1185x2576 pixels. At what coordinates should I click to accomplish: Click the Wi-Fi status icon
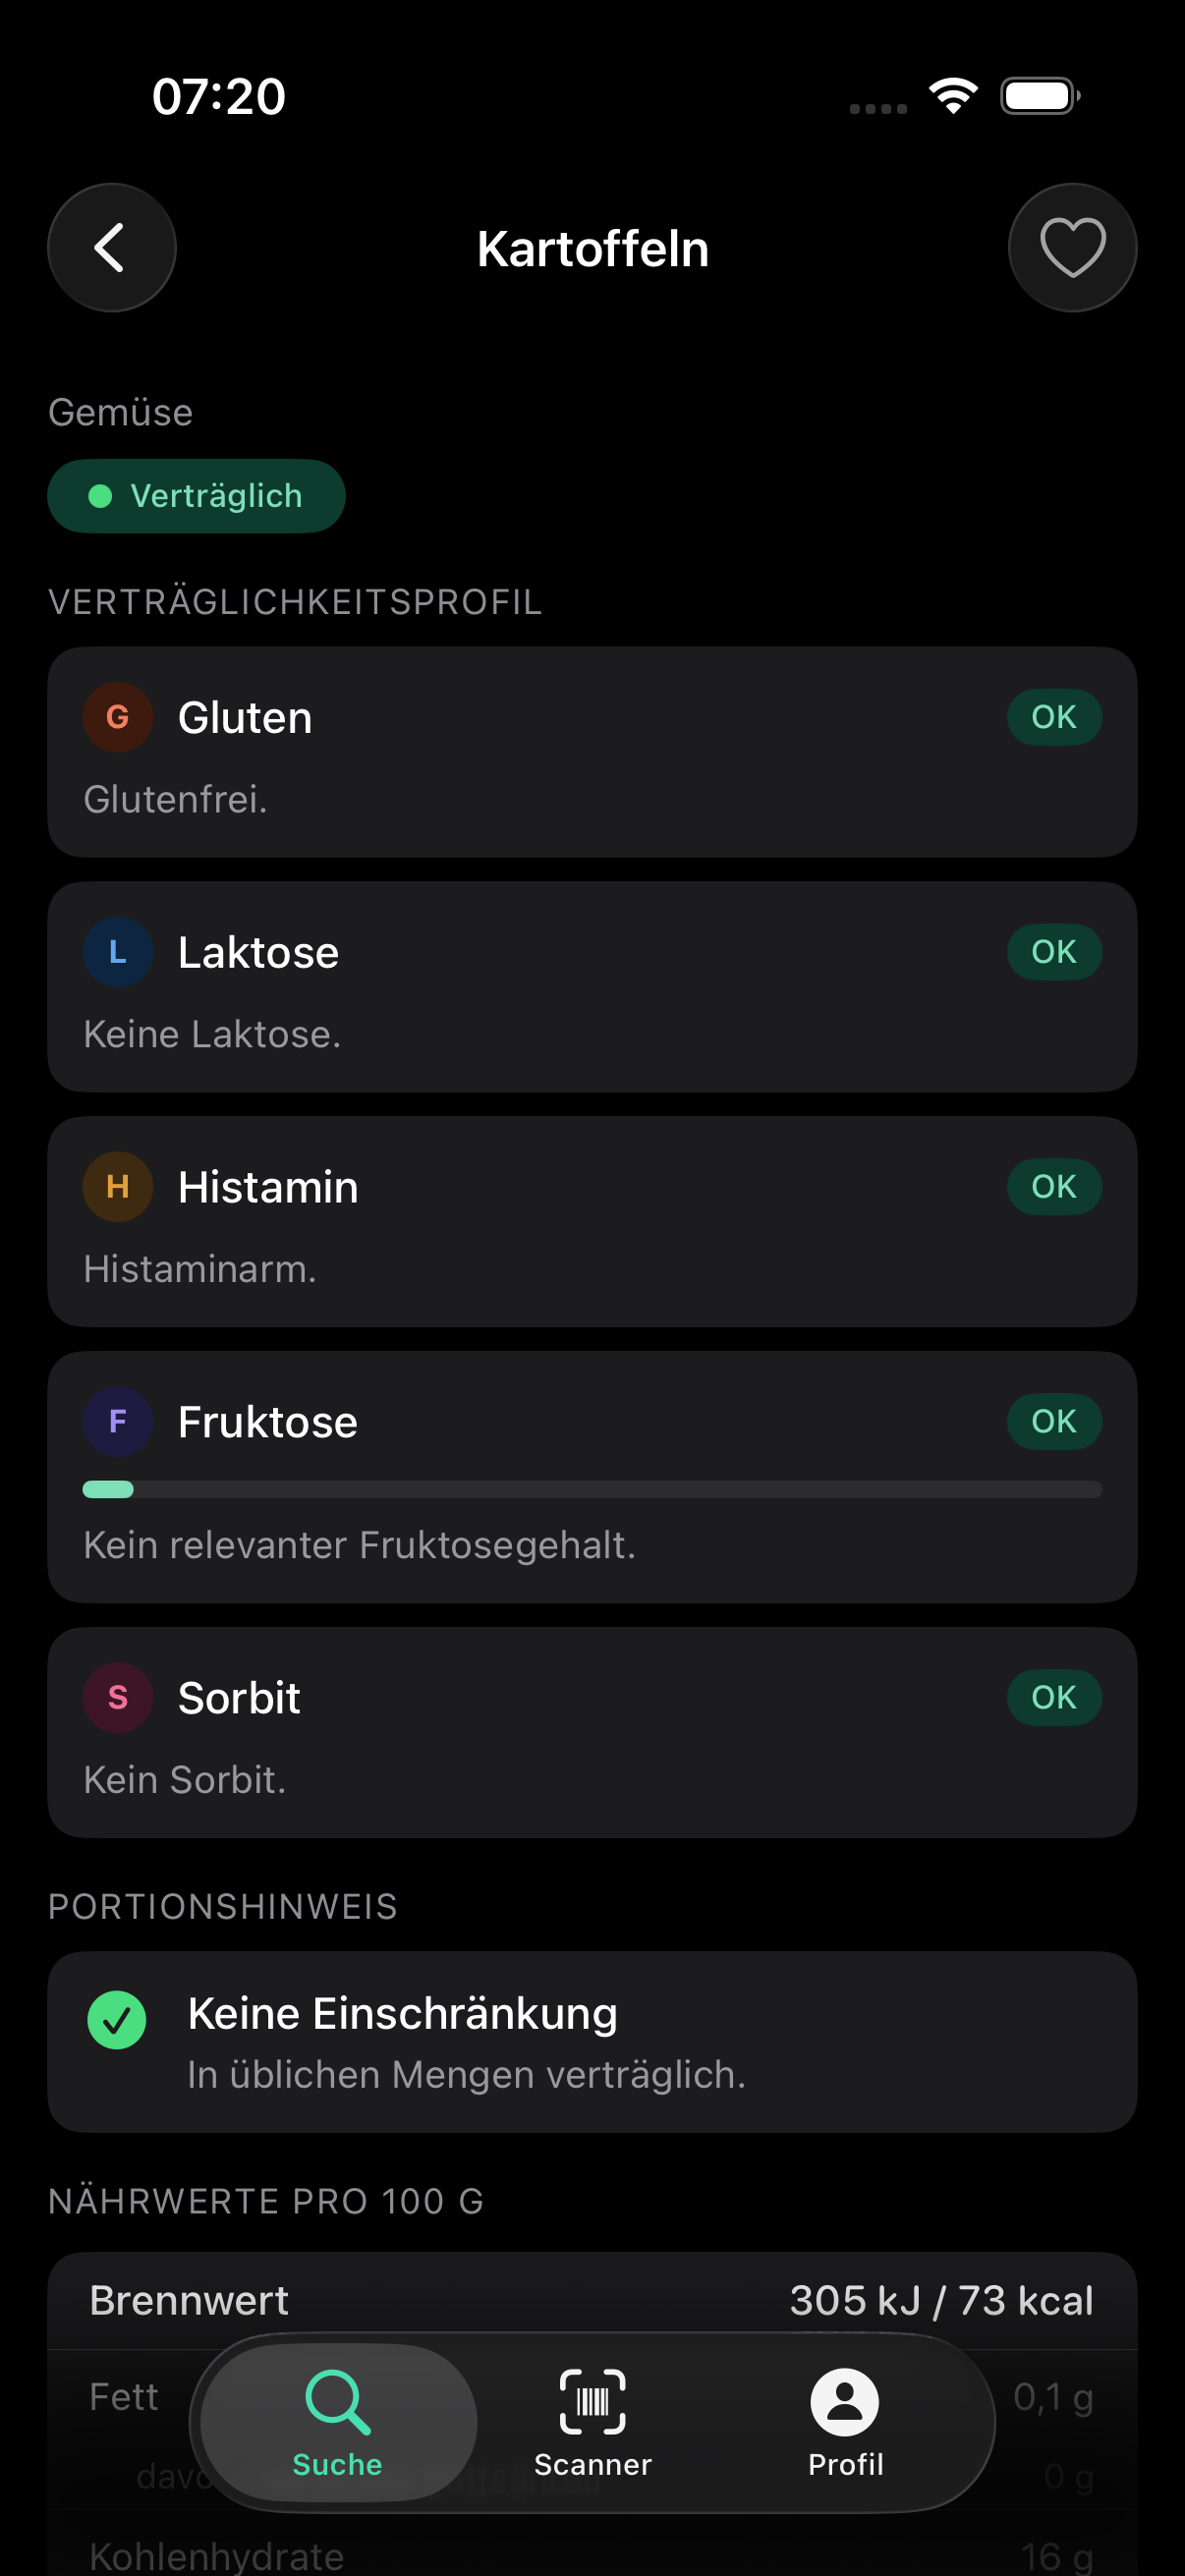953,96
